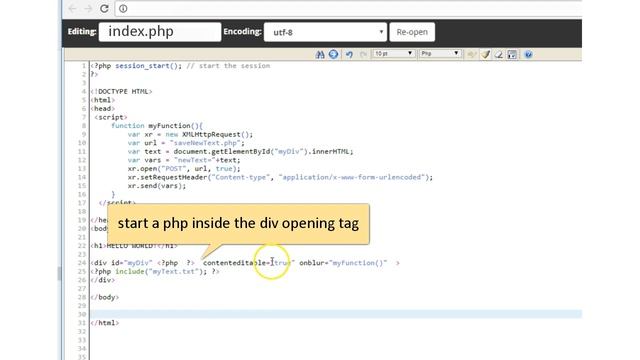640x360 pixels.
Task: Click the site info icon in address bar
Action: [123, 8]
